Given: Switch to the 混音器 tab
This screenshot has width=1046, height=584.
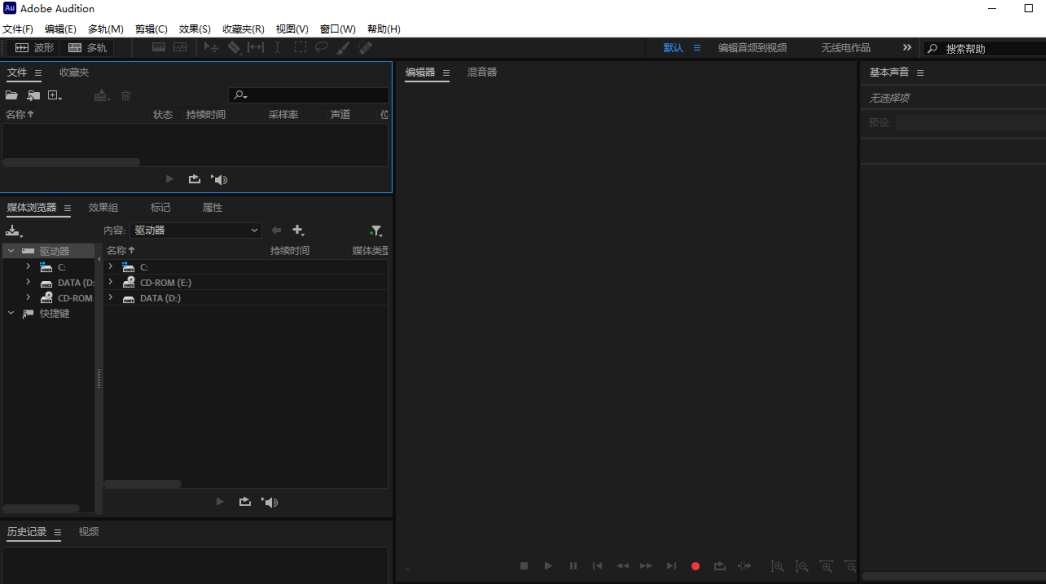Looking at the screenshot, I should point(482,72).
